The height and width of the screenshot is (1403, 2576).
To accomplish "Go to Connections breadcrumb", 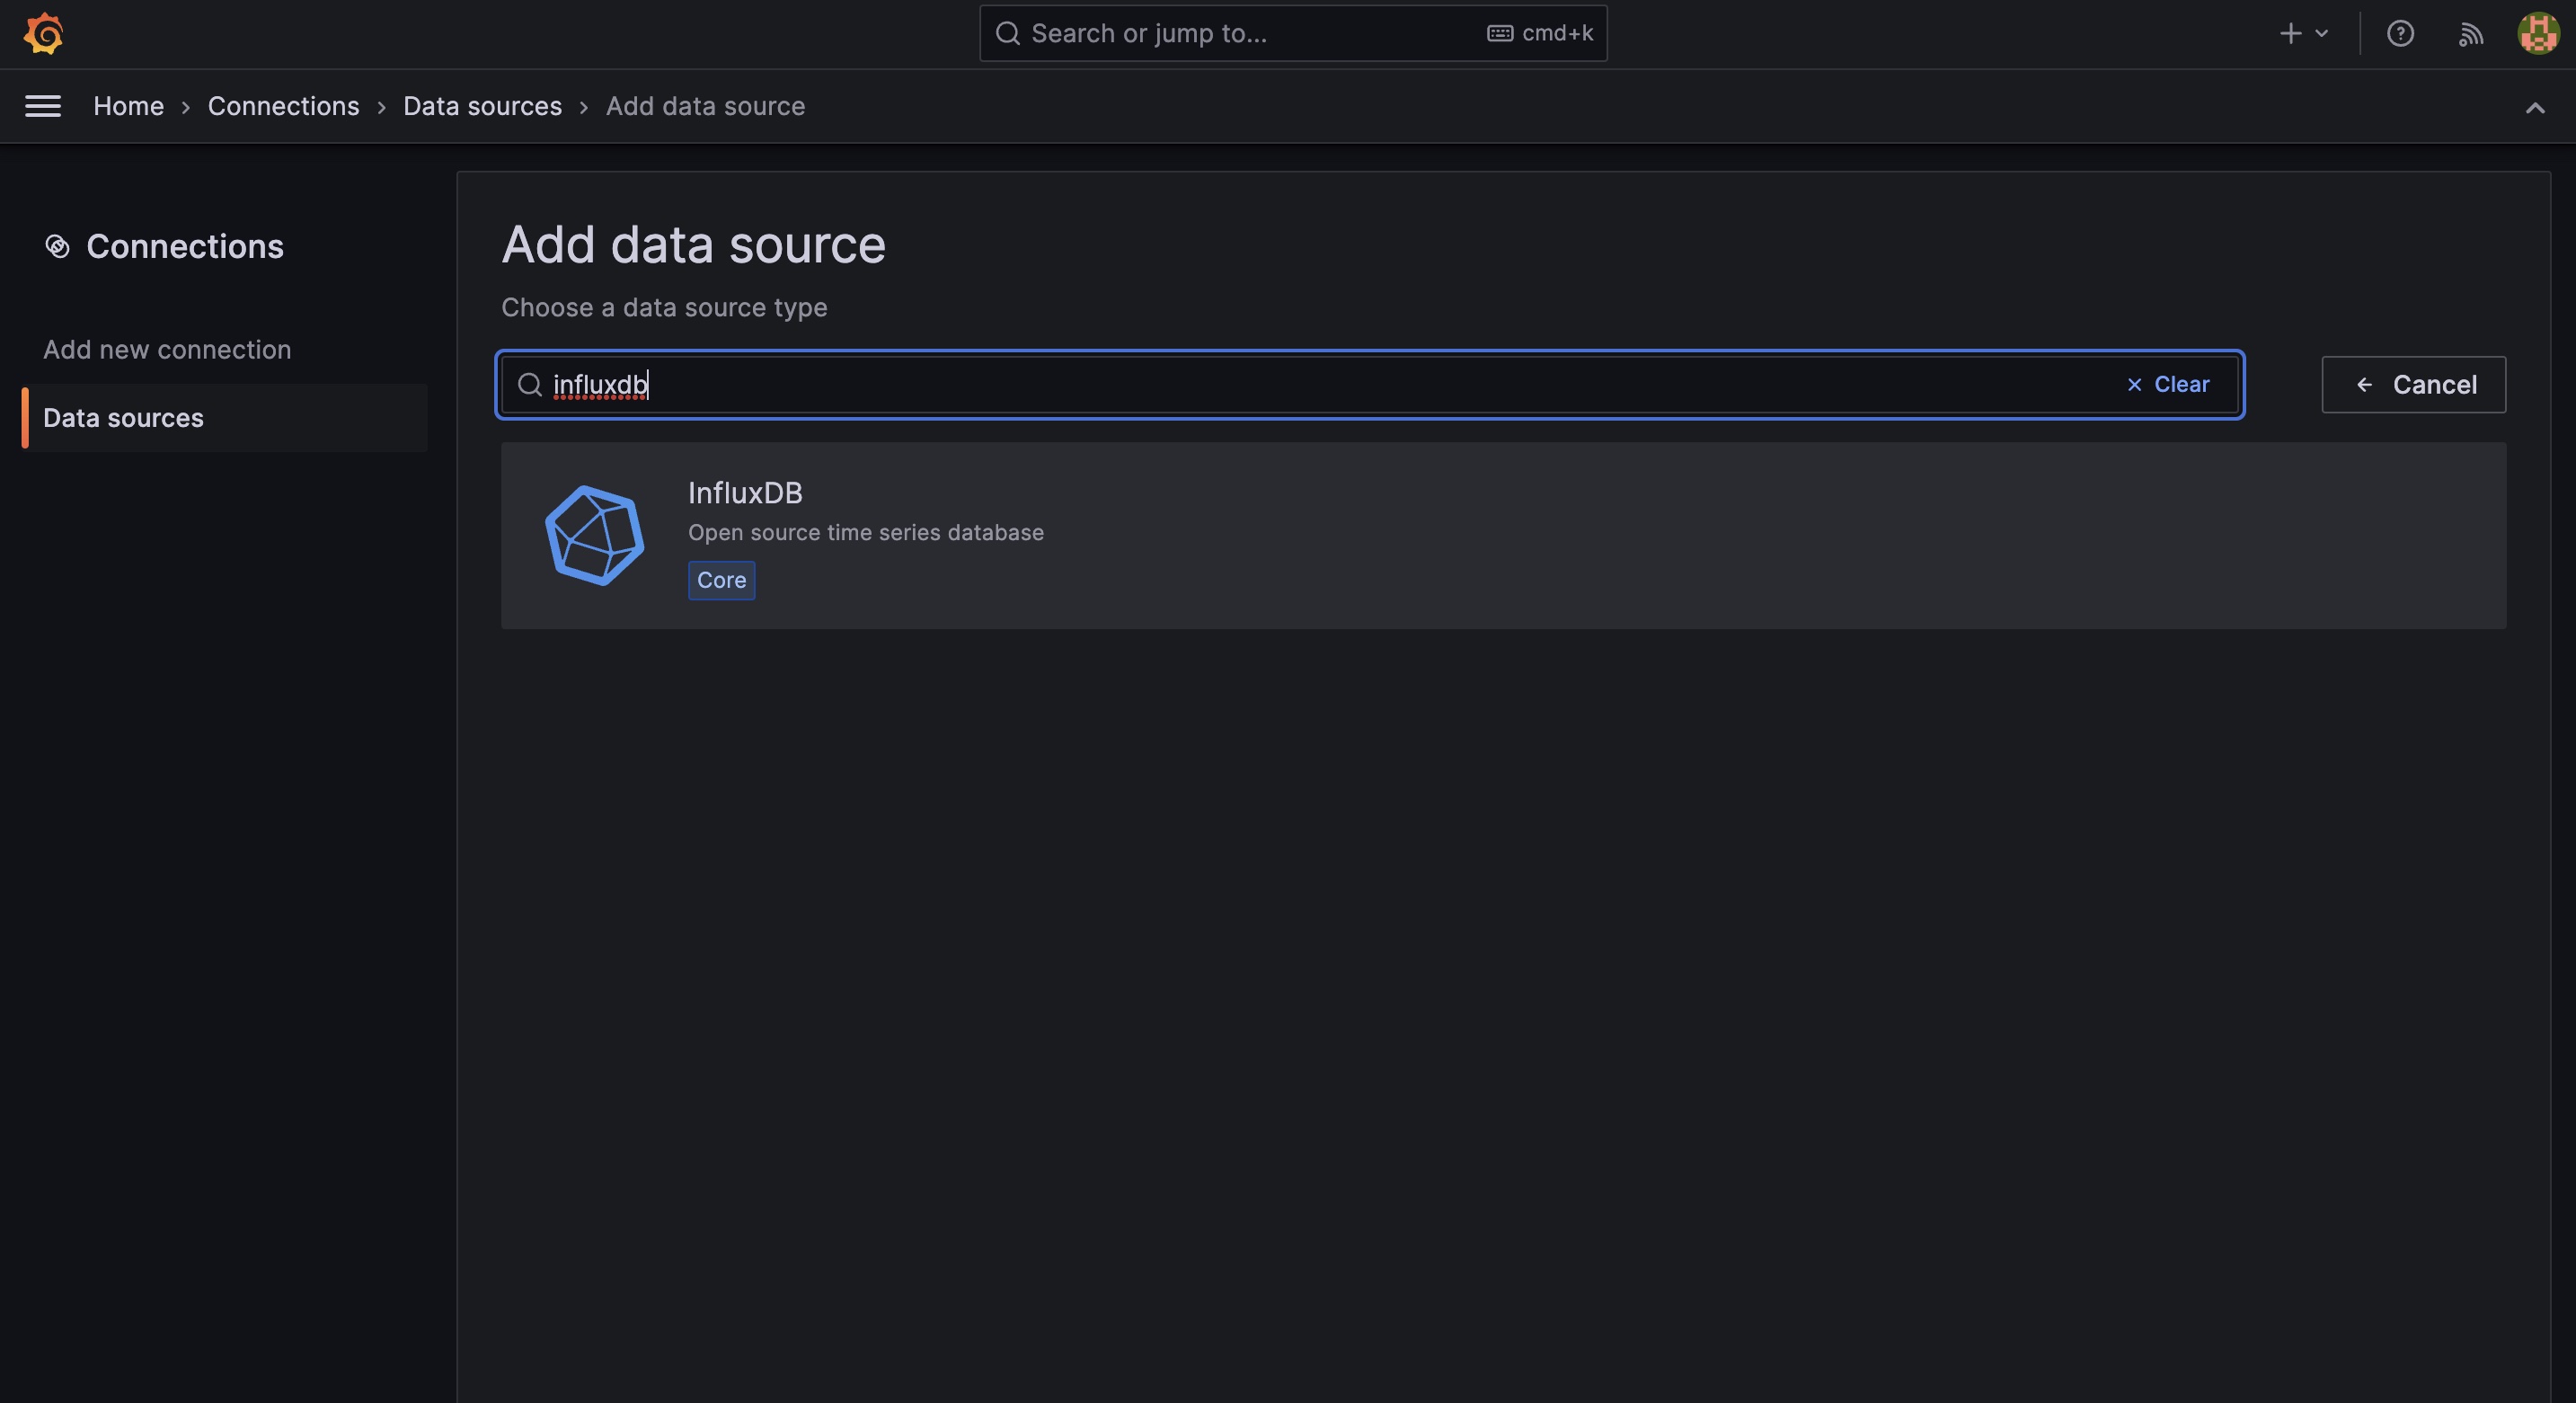I will click(x=283, y=106).
